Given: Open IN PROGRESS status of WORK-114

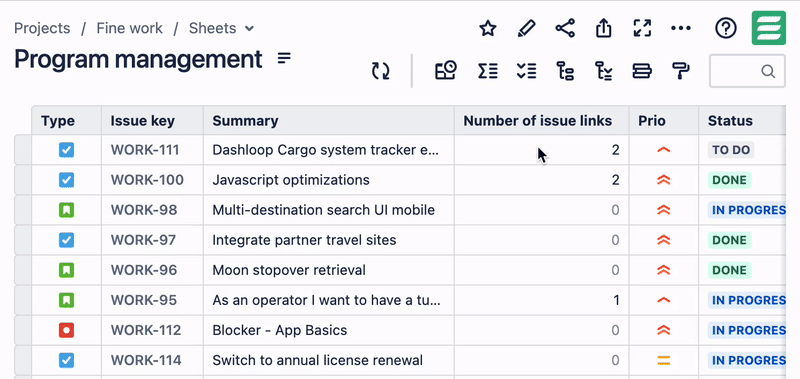Looking at the screenshot, I should tap(747, 361).
